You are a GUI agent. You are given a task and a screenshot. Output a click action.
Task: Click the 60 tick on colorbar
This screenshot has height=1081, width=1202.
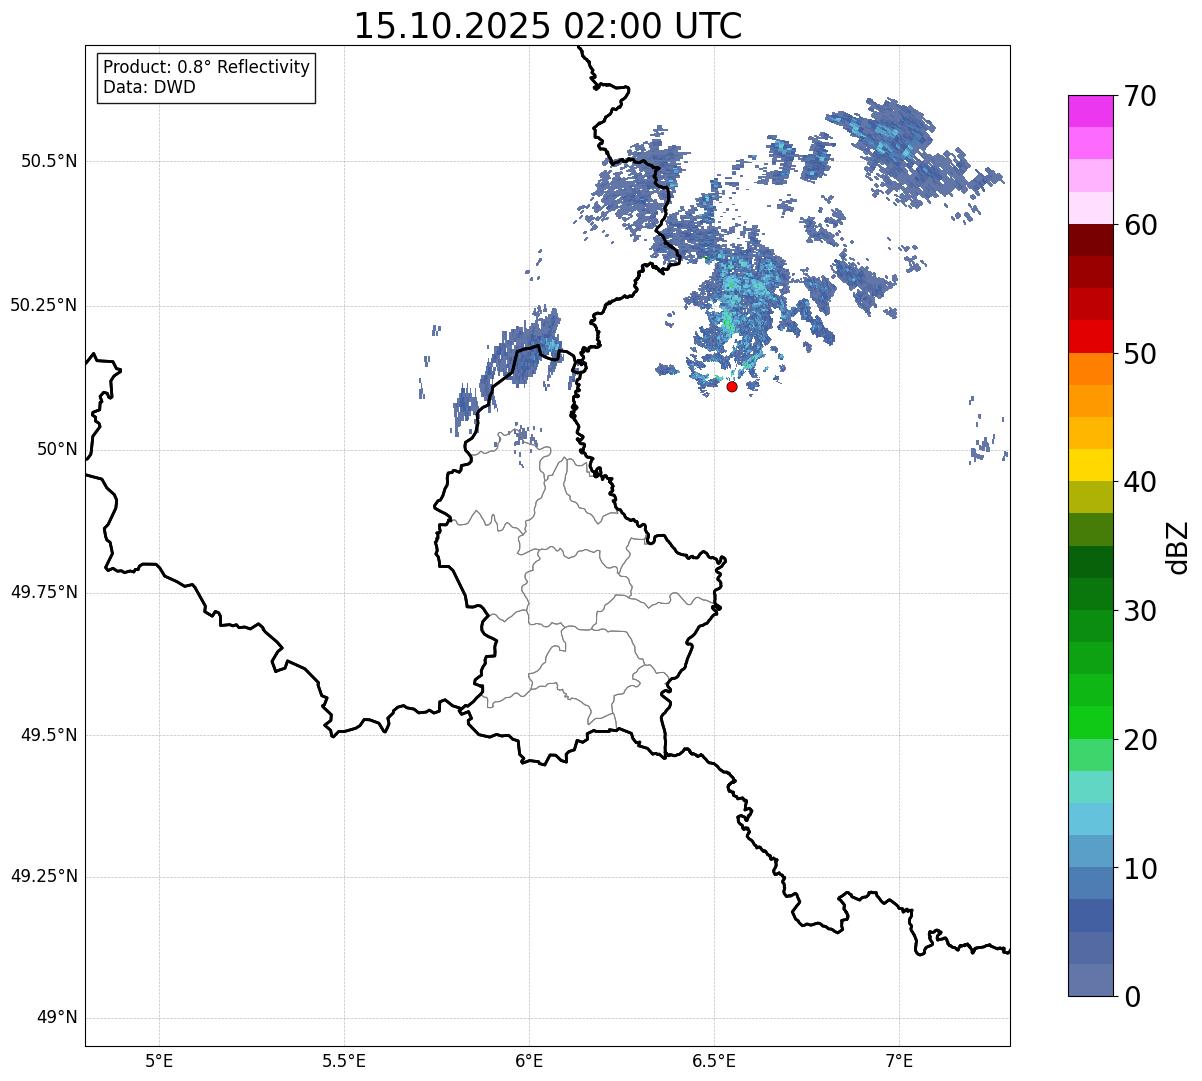click(x=1140, y=225)
